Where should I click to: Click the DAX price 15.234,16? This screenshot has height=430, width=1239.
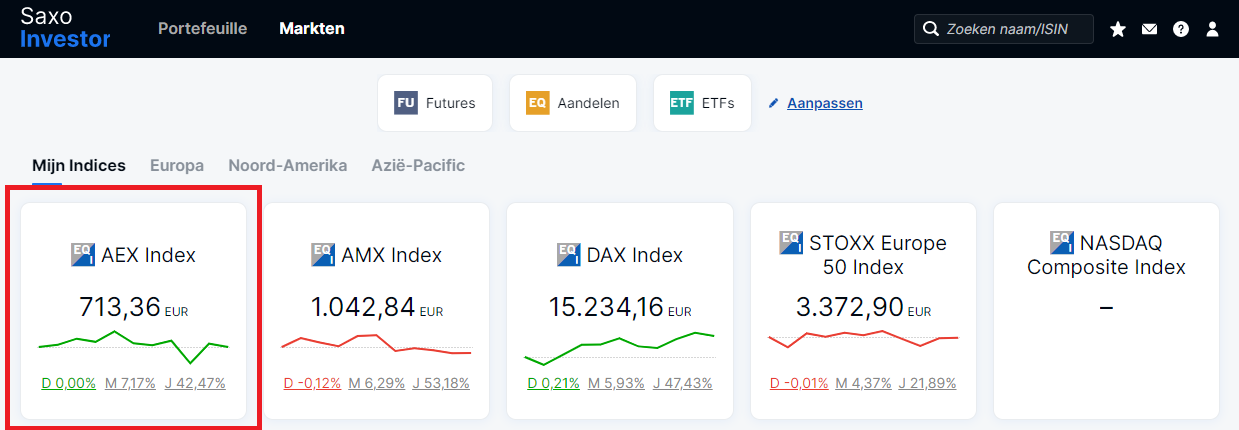[606, 306]
